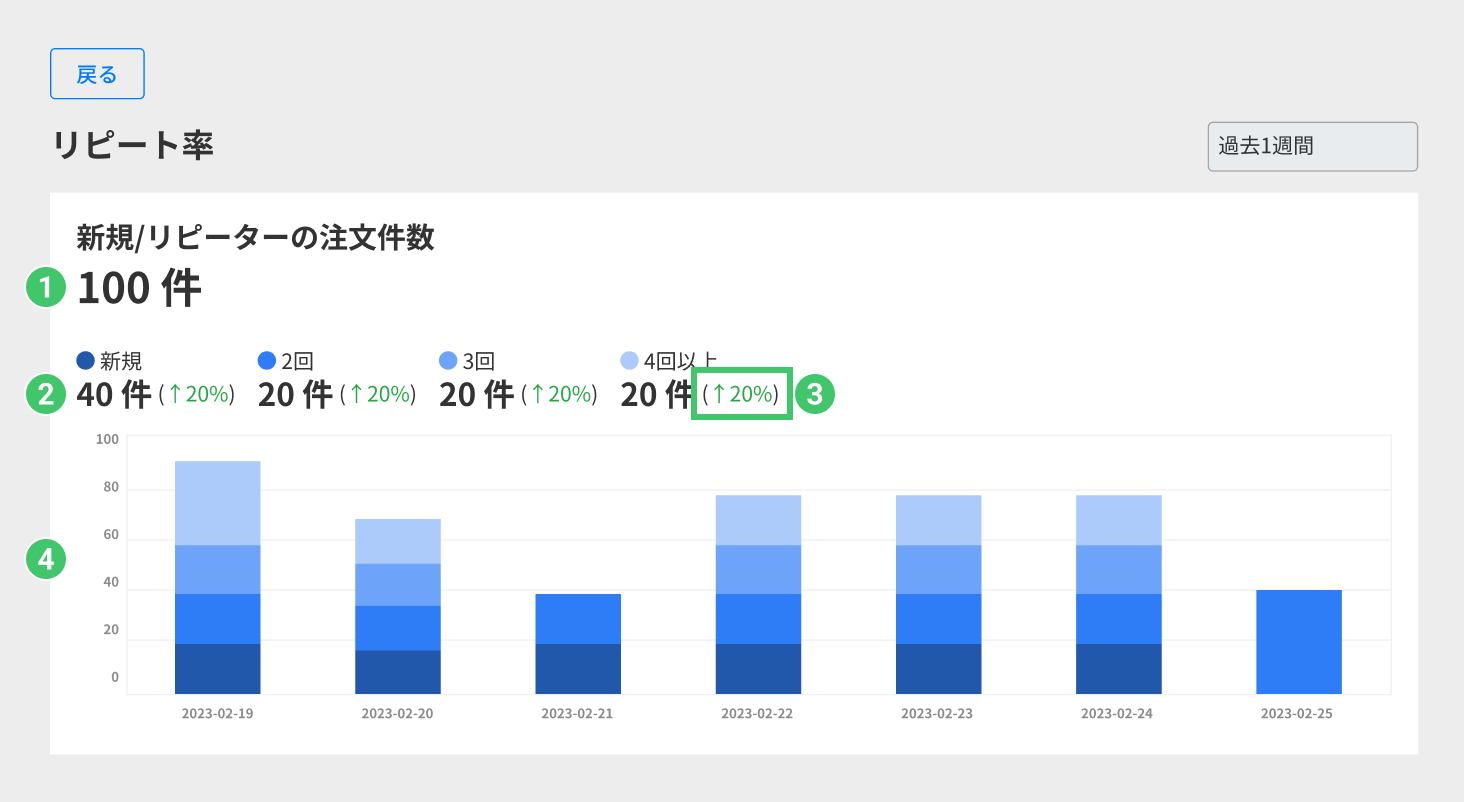This screenshot has height=802, width=1464.
Task: Click green annotation badge number 1
Action: [x=45, y=289]
